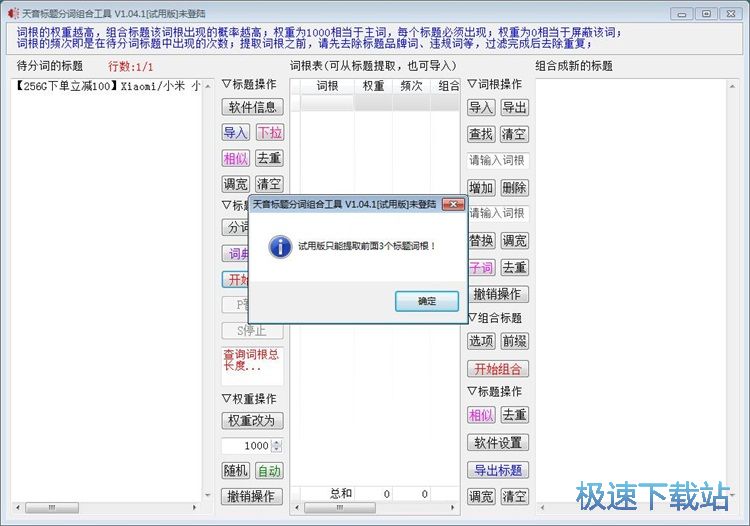Click 相似 under the left 标题操作 section

235,158
